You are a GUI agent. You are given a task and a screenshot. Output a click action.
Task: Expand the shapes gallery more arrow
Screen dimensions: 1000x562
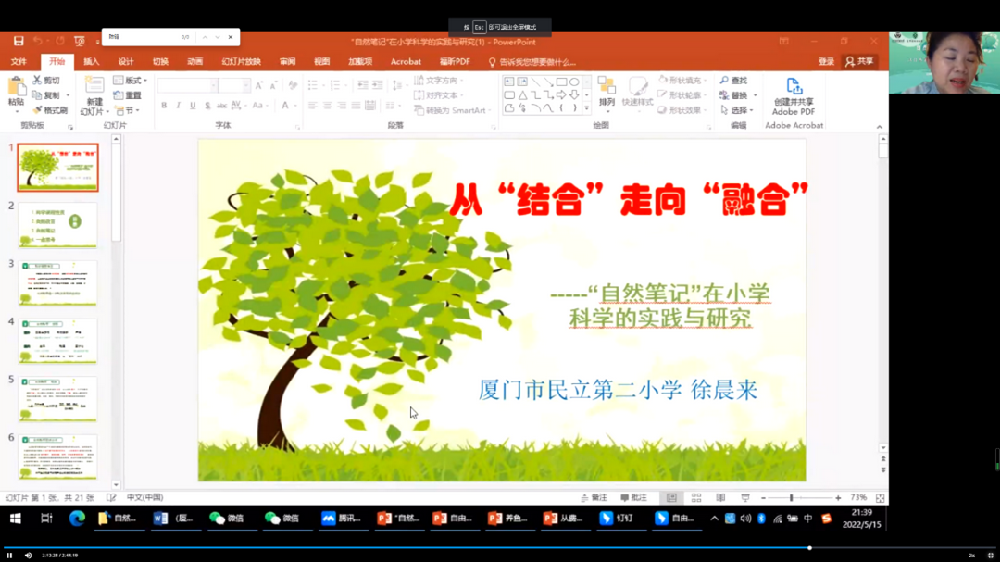click(587, 108)
